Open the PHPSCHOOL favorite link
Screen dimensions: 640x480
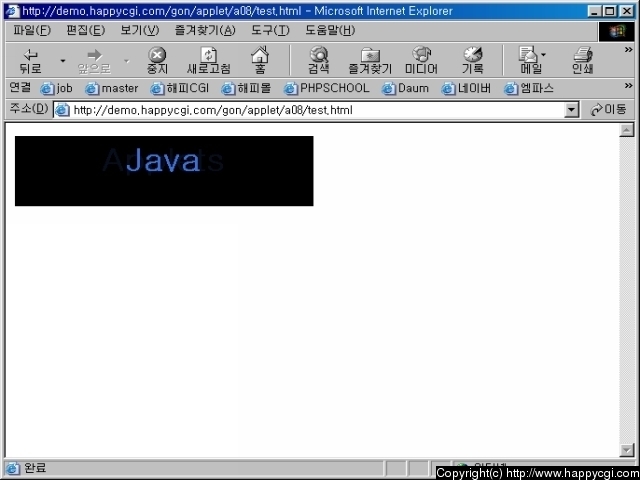tap(327, 88)
